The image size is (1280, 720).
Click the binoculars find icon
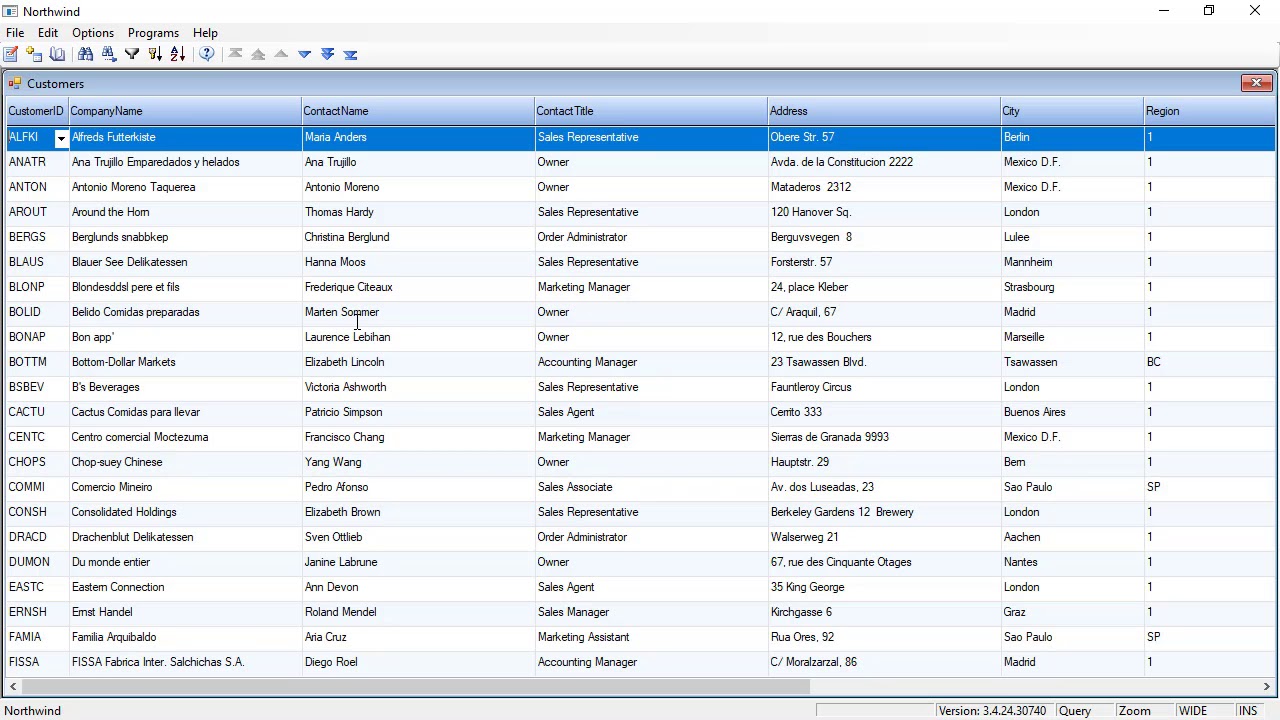pyautogui.click(x=86, y=54)
